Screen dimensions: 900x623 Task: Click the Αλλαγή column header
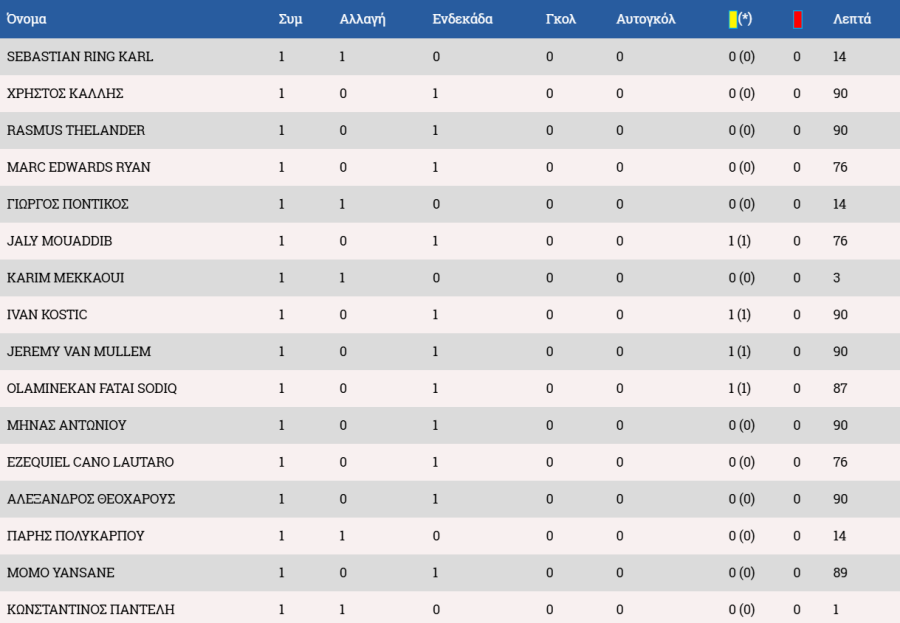(x=362, y=19)
